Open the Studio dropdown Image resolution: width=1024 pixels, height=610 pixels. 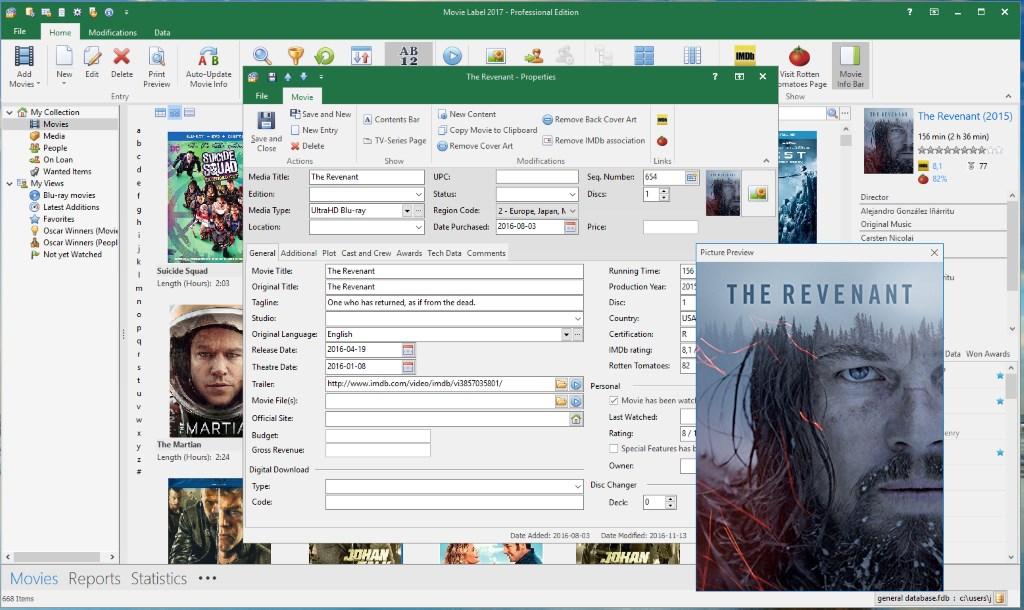click(577, 319)
